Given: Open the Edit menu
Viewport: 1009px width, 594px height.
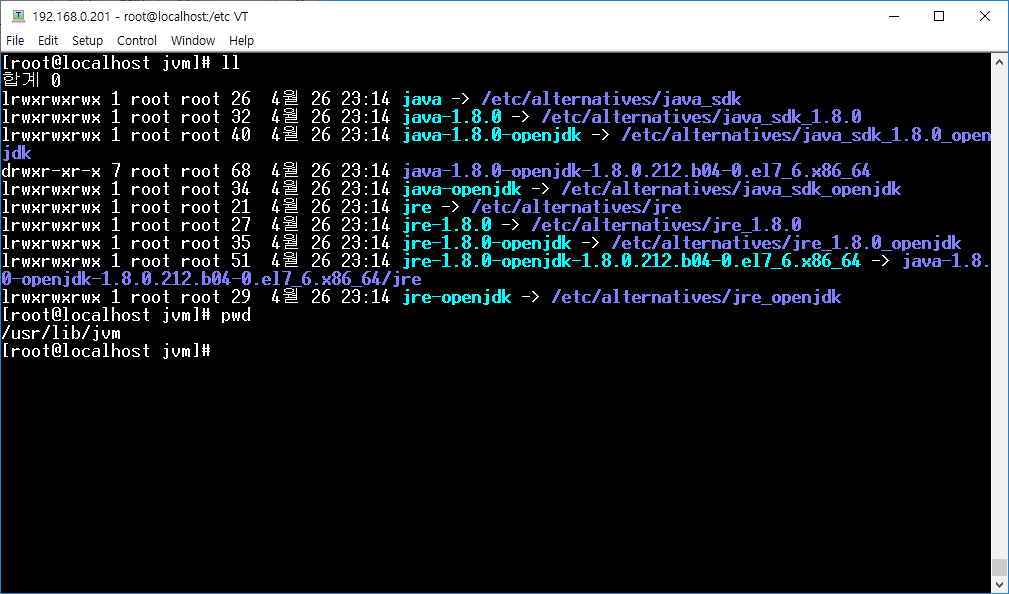Looking at the screenshot, I should [x=48, y=41].
